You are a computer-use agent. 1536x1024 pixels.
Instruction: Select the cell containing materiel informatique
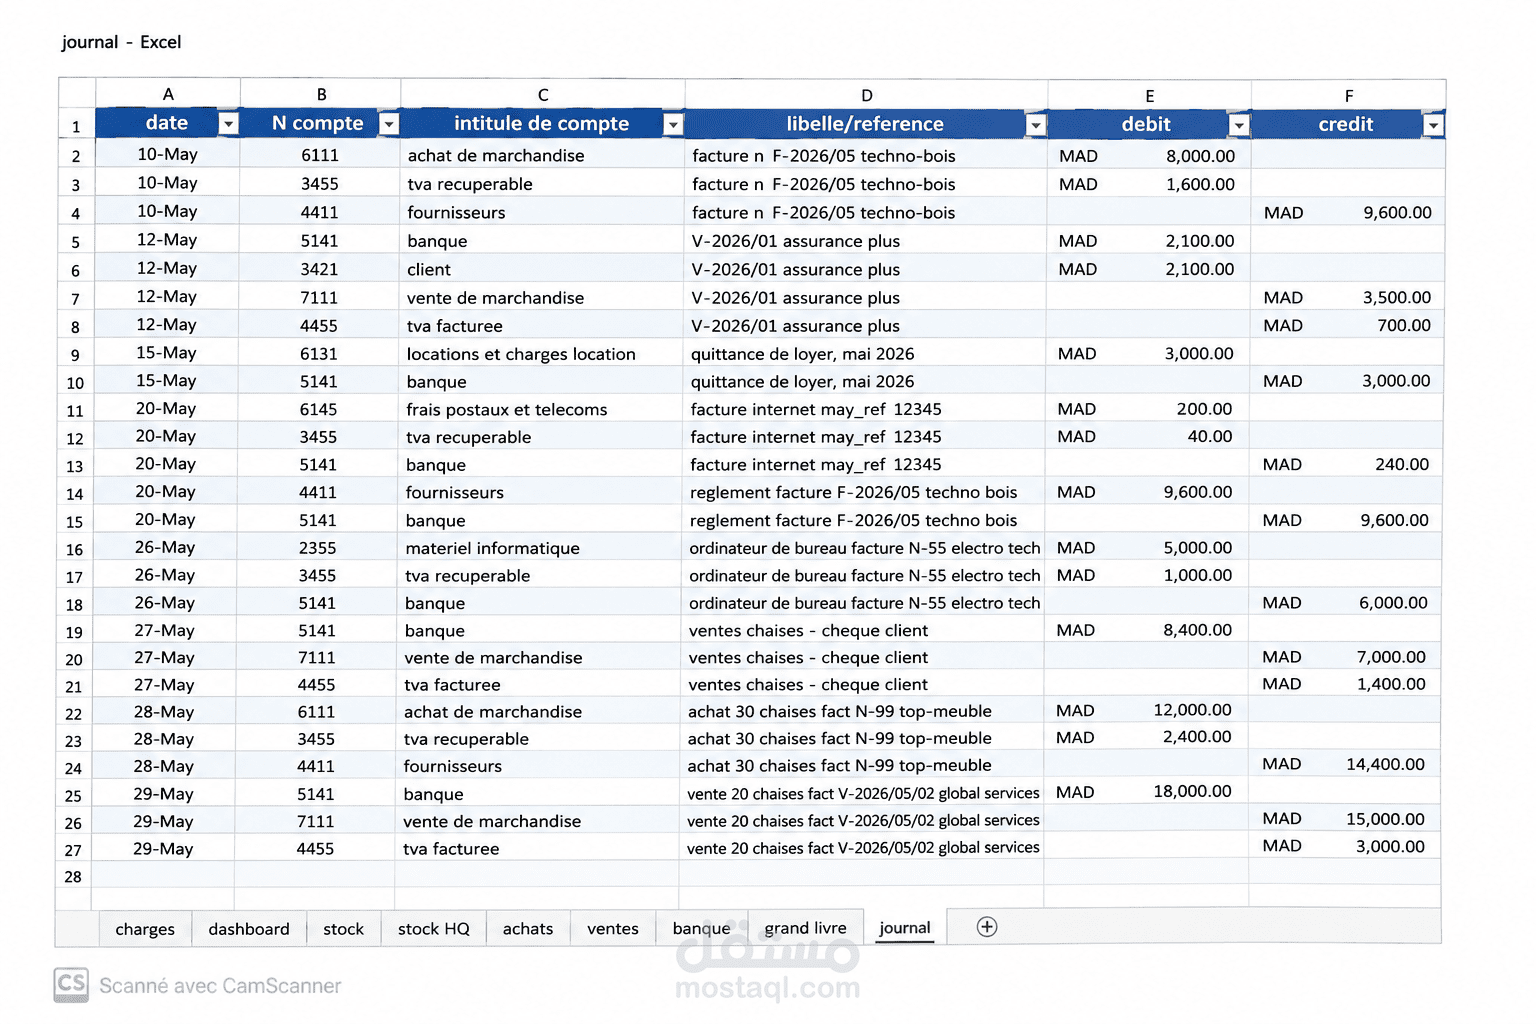tap(538, 548)
